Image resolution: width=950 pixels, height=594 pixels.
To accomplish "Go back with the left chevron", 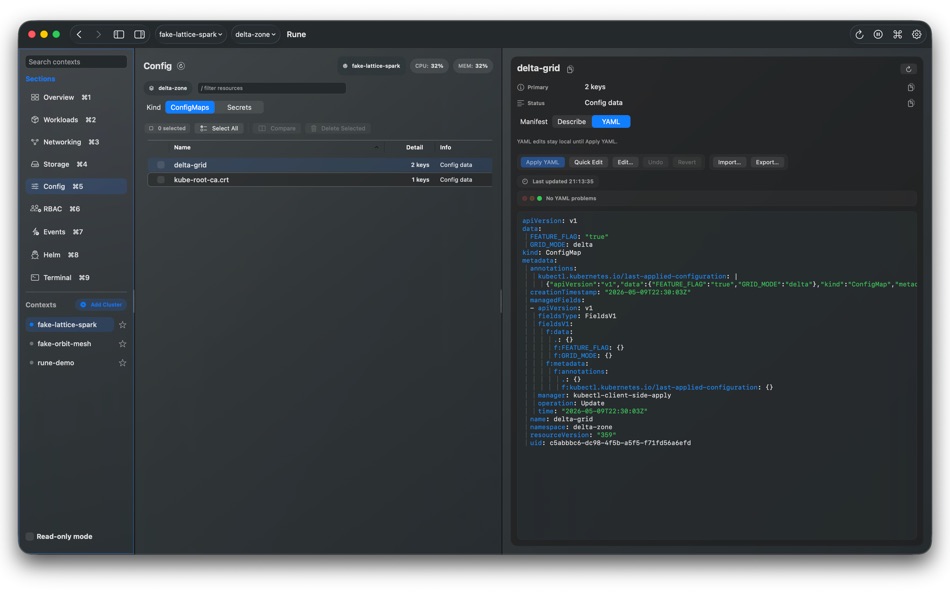I will point(79,35).
